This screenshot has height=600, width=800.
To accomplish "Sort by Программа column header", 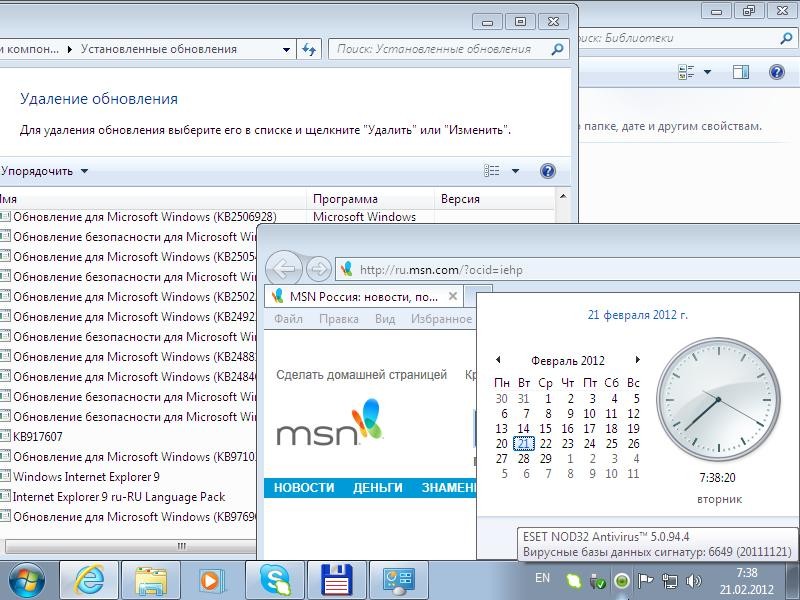I will 370,199.
